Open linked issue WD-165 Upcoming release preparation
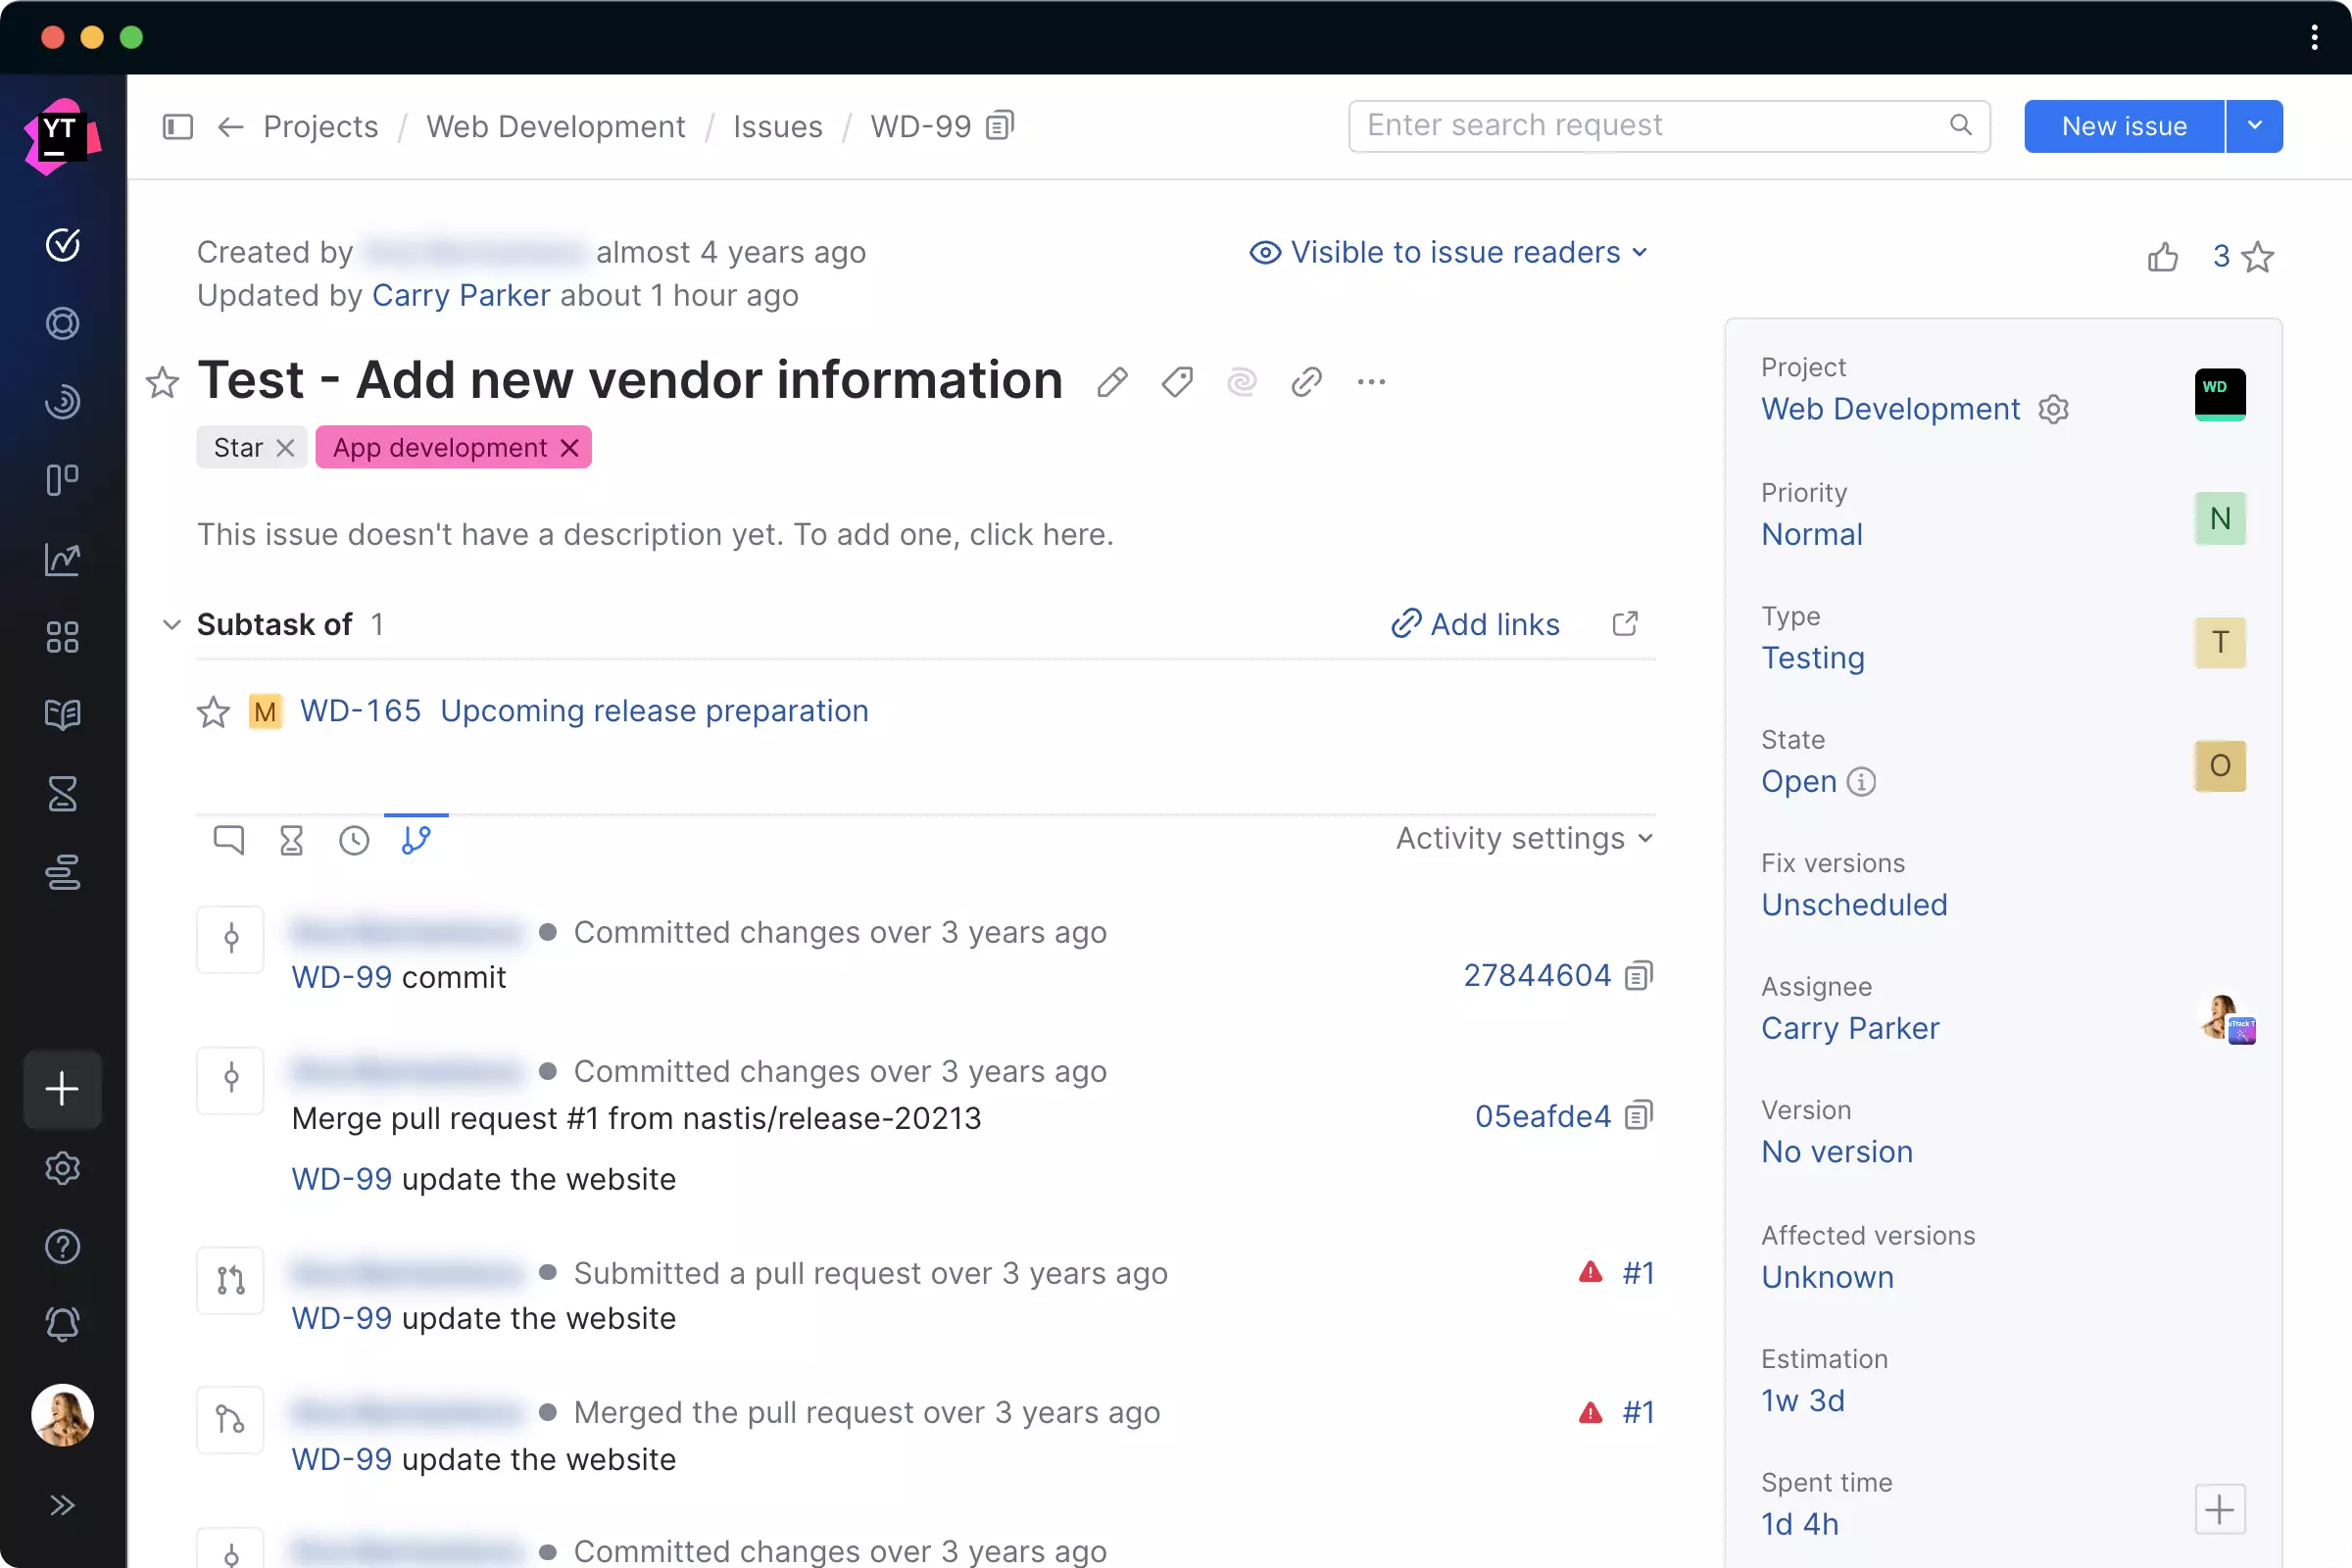 coord(654,711)
